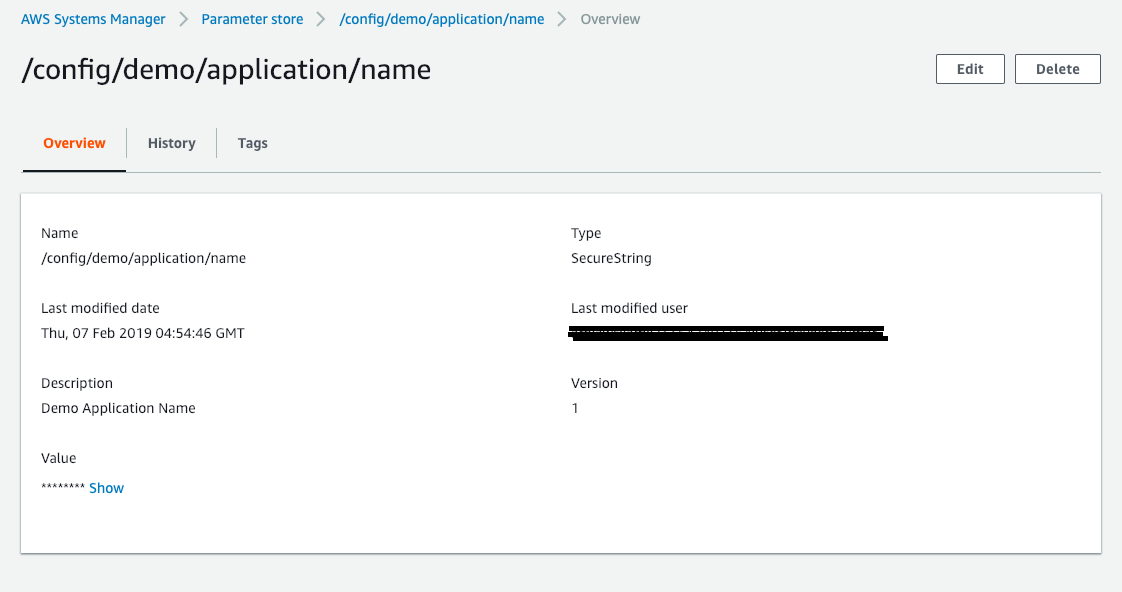The height and width of the screenshot is (592, 1122).
Task: Click the masked asterisks of the Value field
Action: 64,487
